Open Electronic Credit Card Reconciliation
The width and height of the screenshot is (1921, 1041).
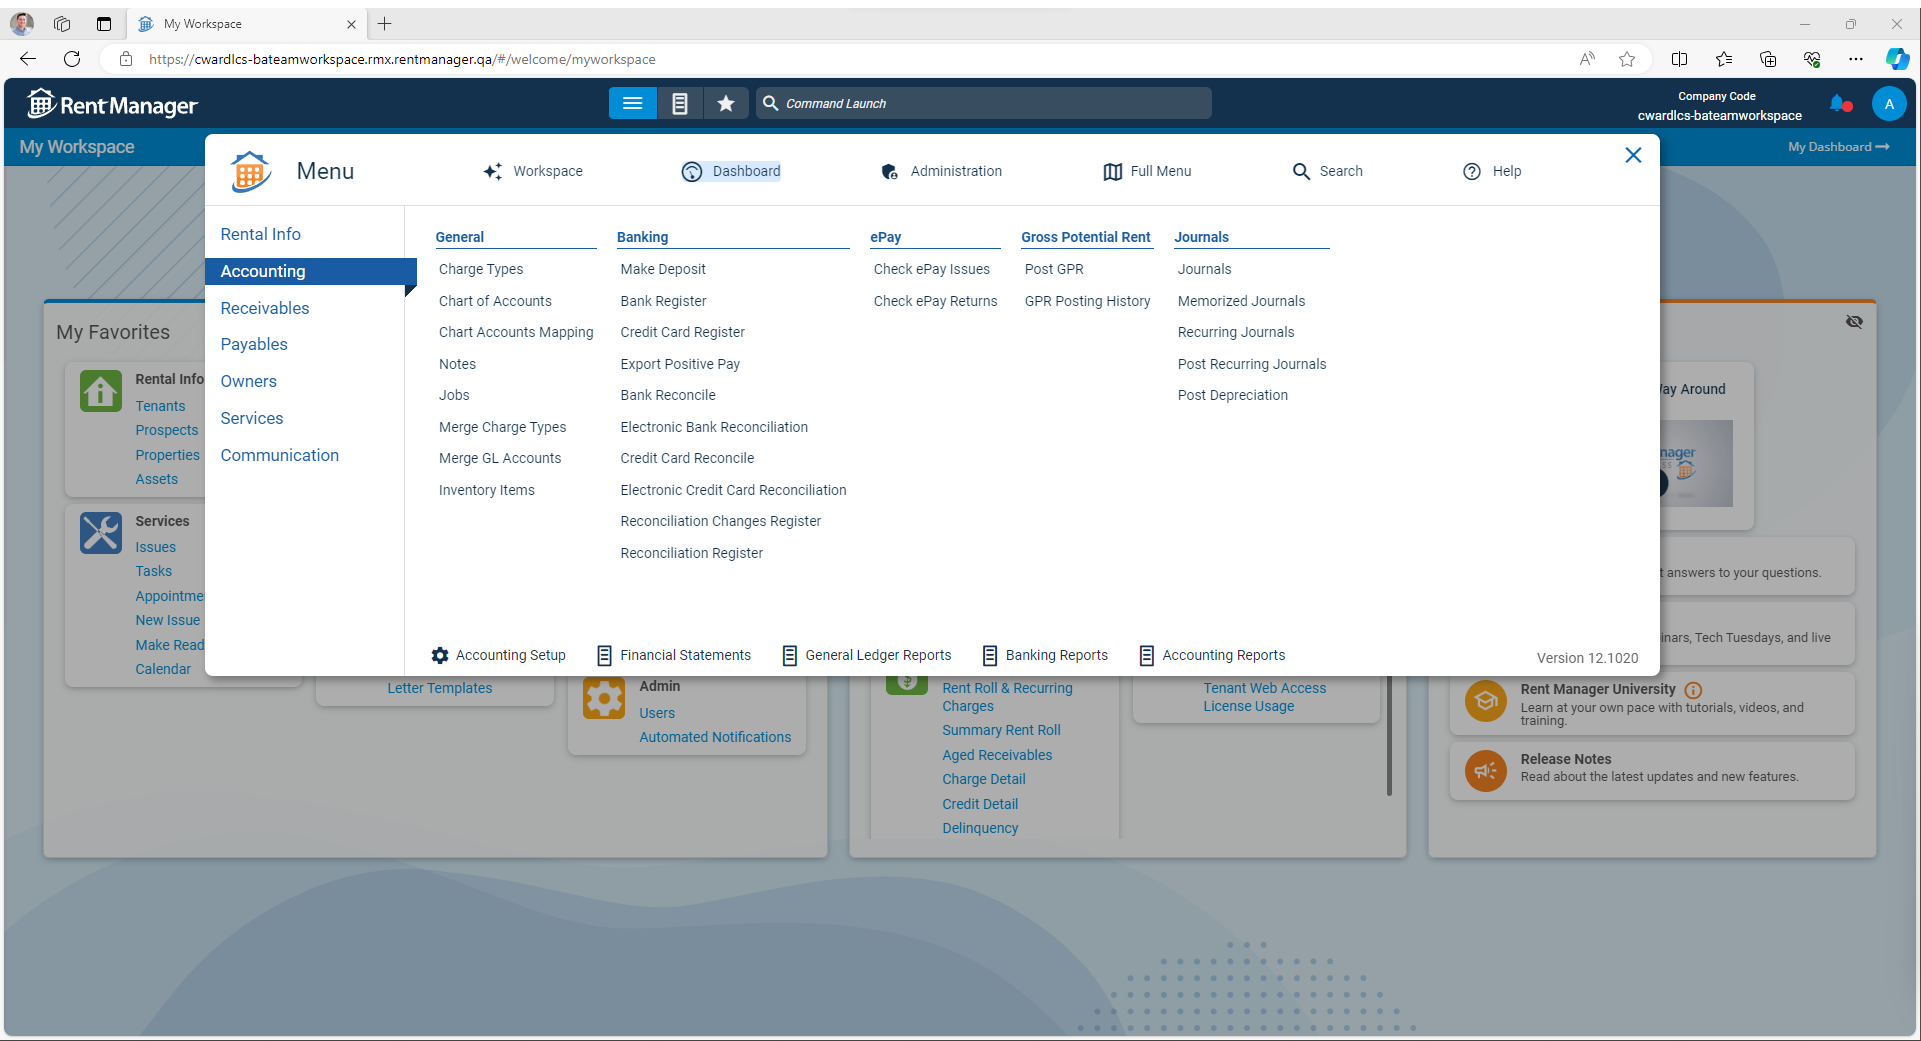tap(733, 490)
